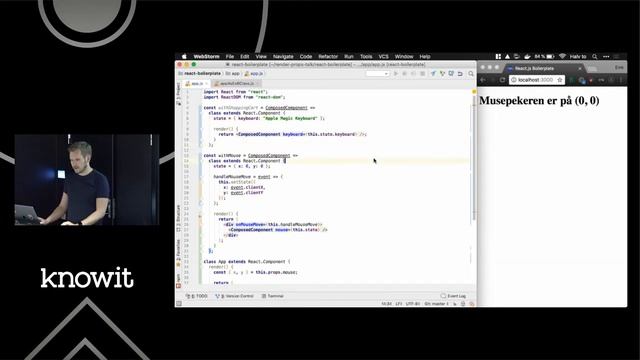
Task: Click the browser Reload icon
Action: tap(502, 80)
